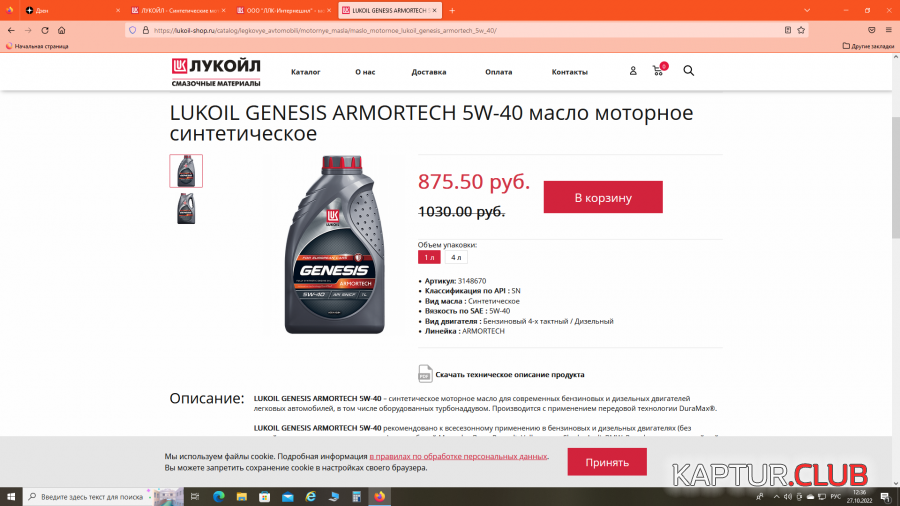Screen dimensions: 900x506
Task: Add product with В корзину button
Action: click(603, 197)
